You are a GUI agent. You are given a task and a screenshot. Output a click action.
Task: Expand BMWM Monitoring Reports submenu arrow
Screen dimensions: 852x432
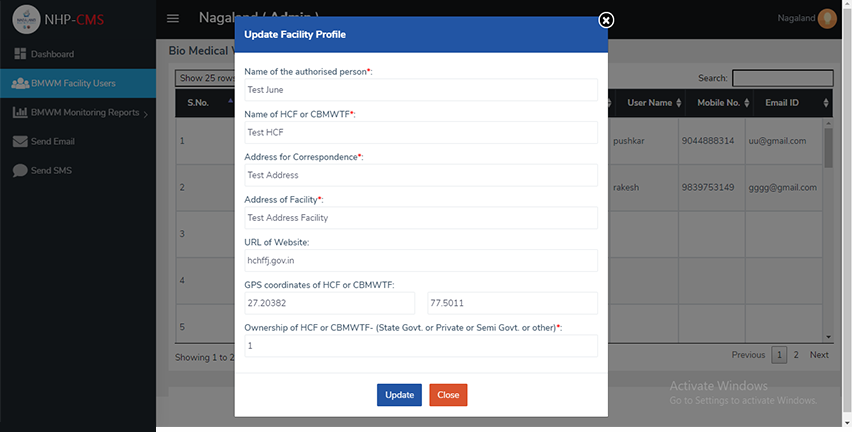click(x=146, y=114)
